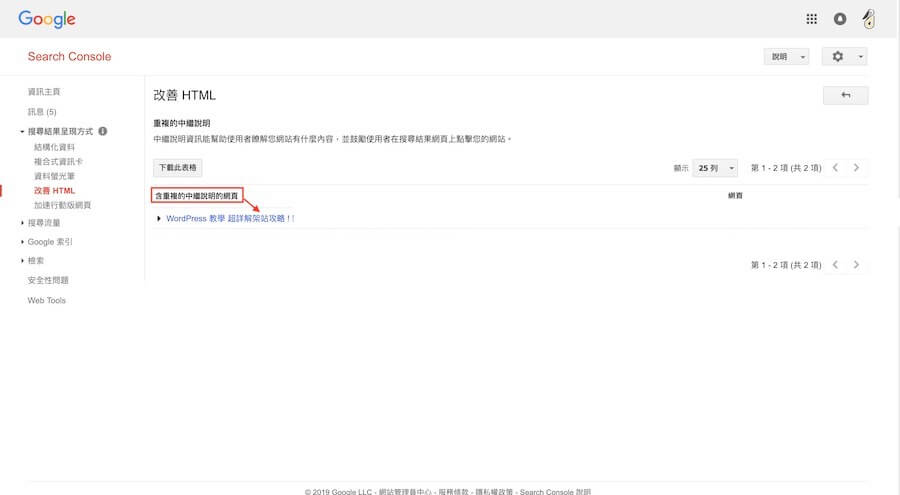Click the Search Console title link
Screen dimensions: 900x495
coord(69,57)
